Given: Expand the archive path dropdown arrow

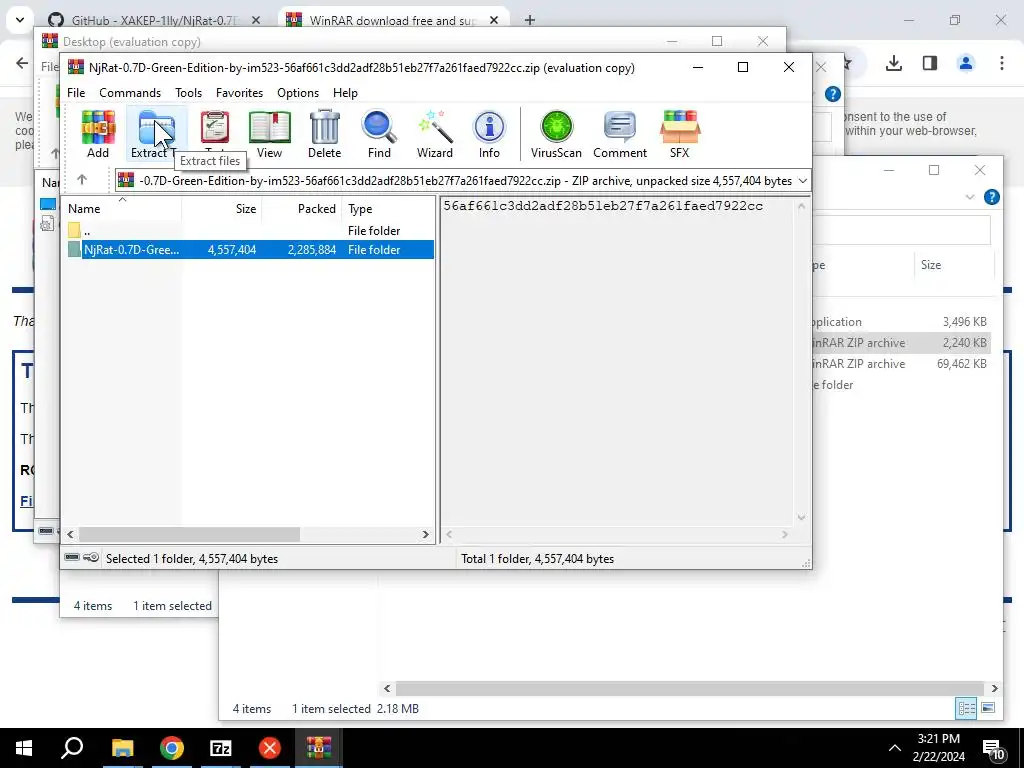Looking at the screenshot, I should (x=803, y=181).
